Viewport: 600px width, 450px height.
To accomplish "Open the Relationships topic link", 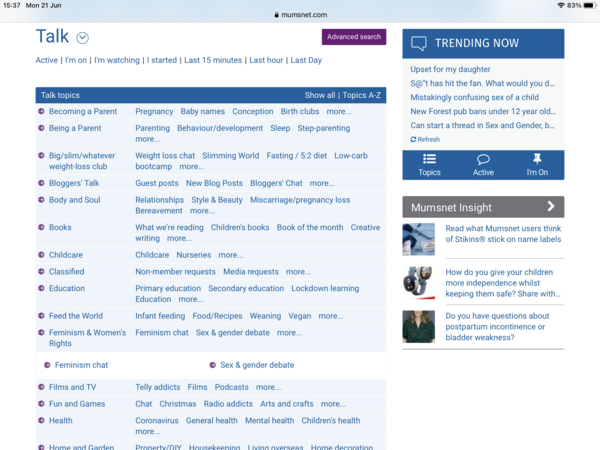I will coord(160,200).
